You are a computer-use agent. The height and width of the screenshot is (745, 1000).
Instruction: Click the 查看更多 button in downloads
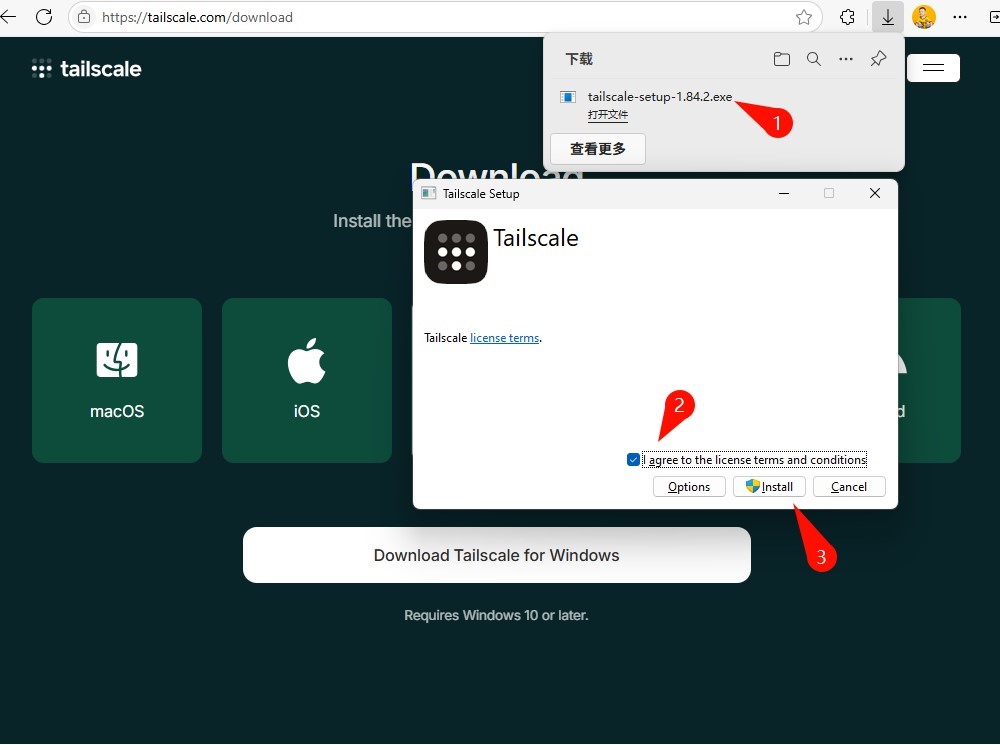coord(598,149)
